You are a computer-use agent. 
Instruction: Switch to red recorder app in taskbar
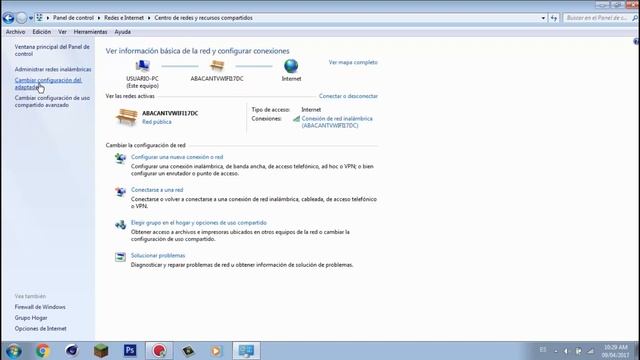tap(159, 351)
